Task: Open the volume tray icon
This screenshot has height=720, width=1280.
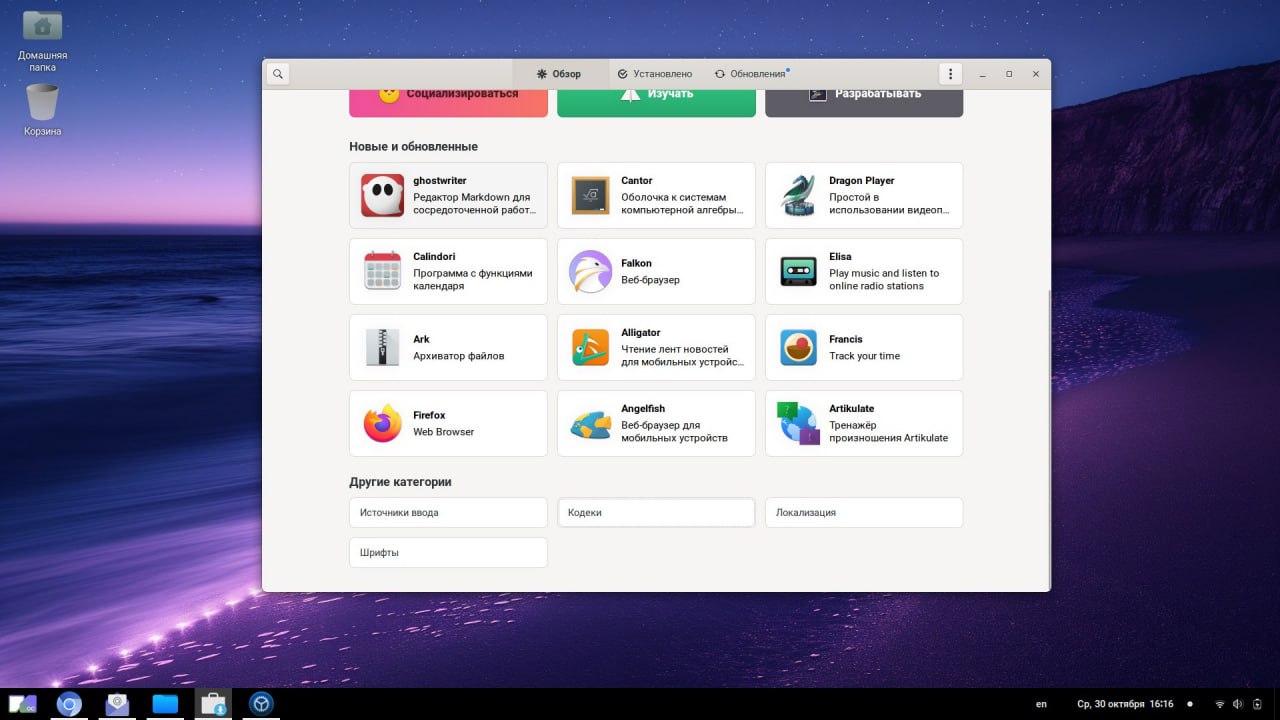Action: tap(1238, 704)
